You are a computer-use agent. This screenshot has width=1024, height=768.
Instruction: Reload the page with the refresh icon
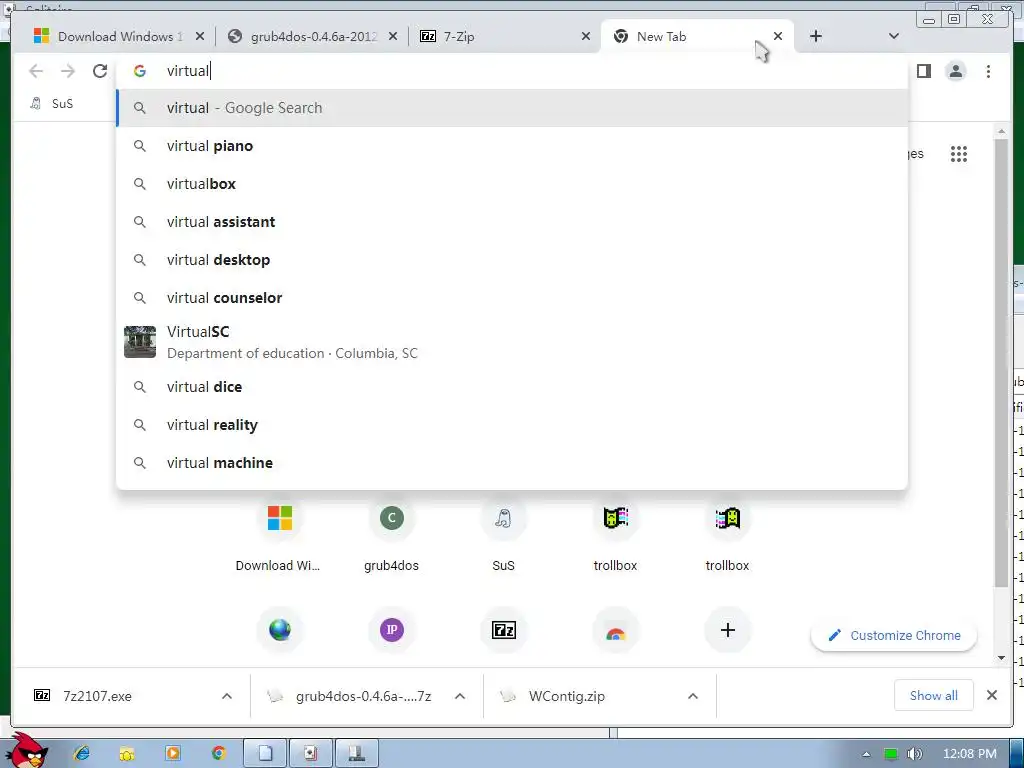(x=100, y=71)
